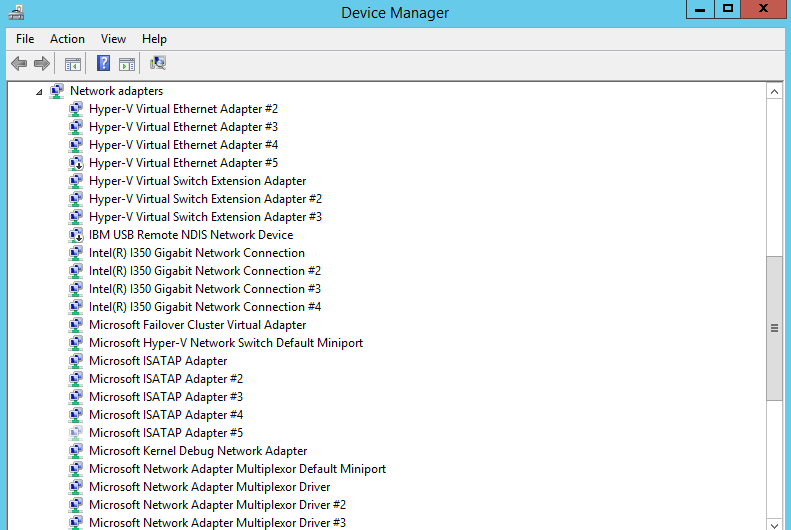Click icon of Microsoft ISATAP Adapter #5

[x=76, y=433]
